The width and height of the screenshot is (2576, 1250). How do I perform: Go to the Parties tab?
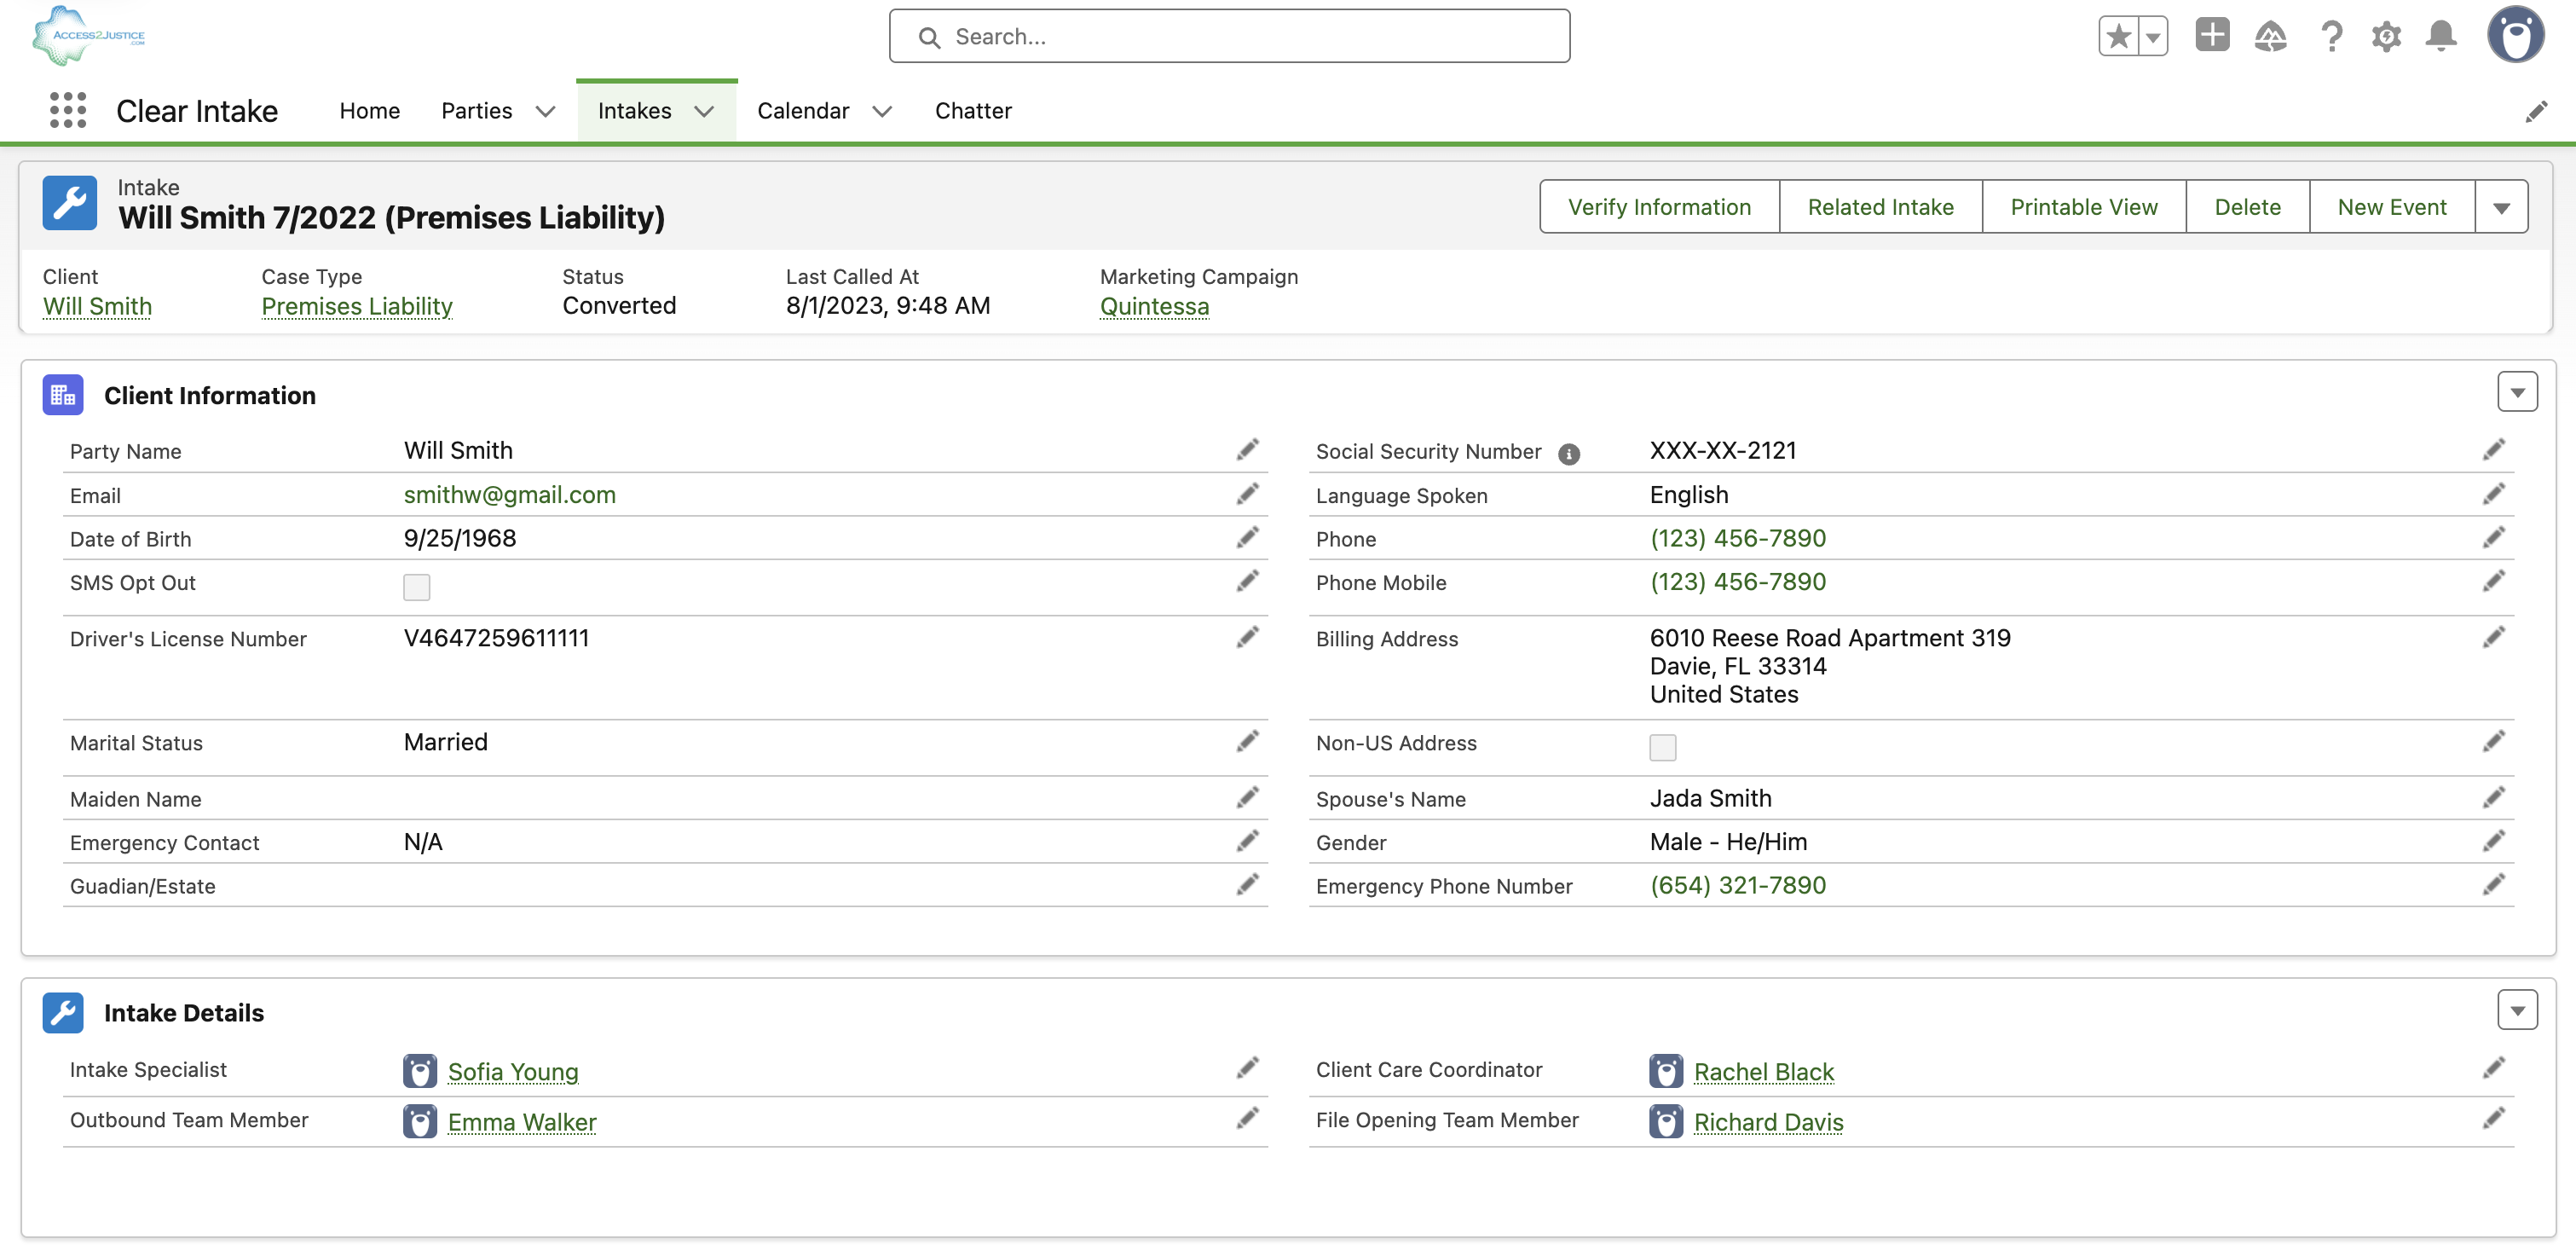coord(477,111)
